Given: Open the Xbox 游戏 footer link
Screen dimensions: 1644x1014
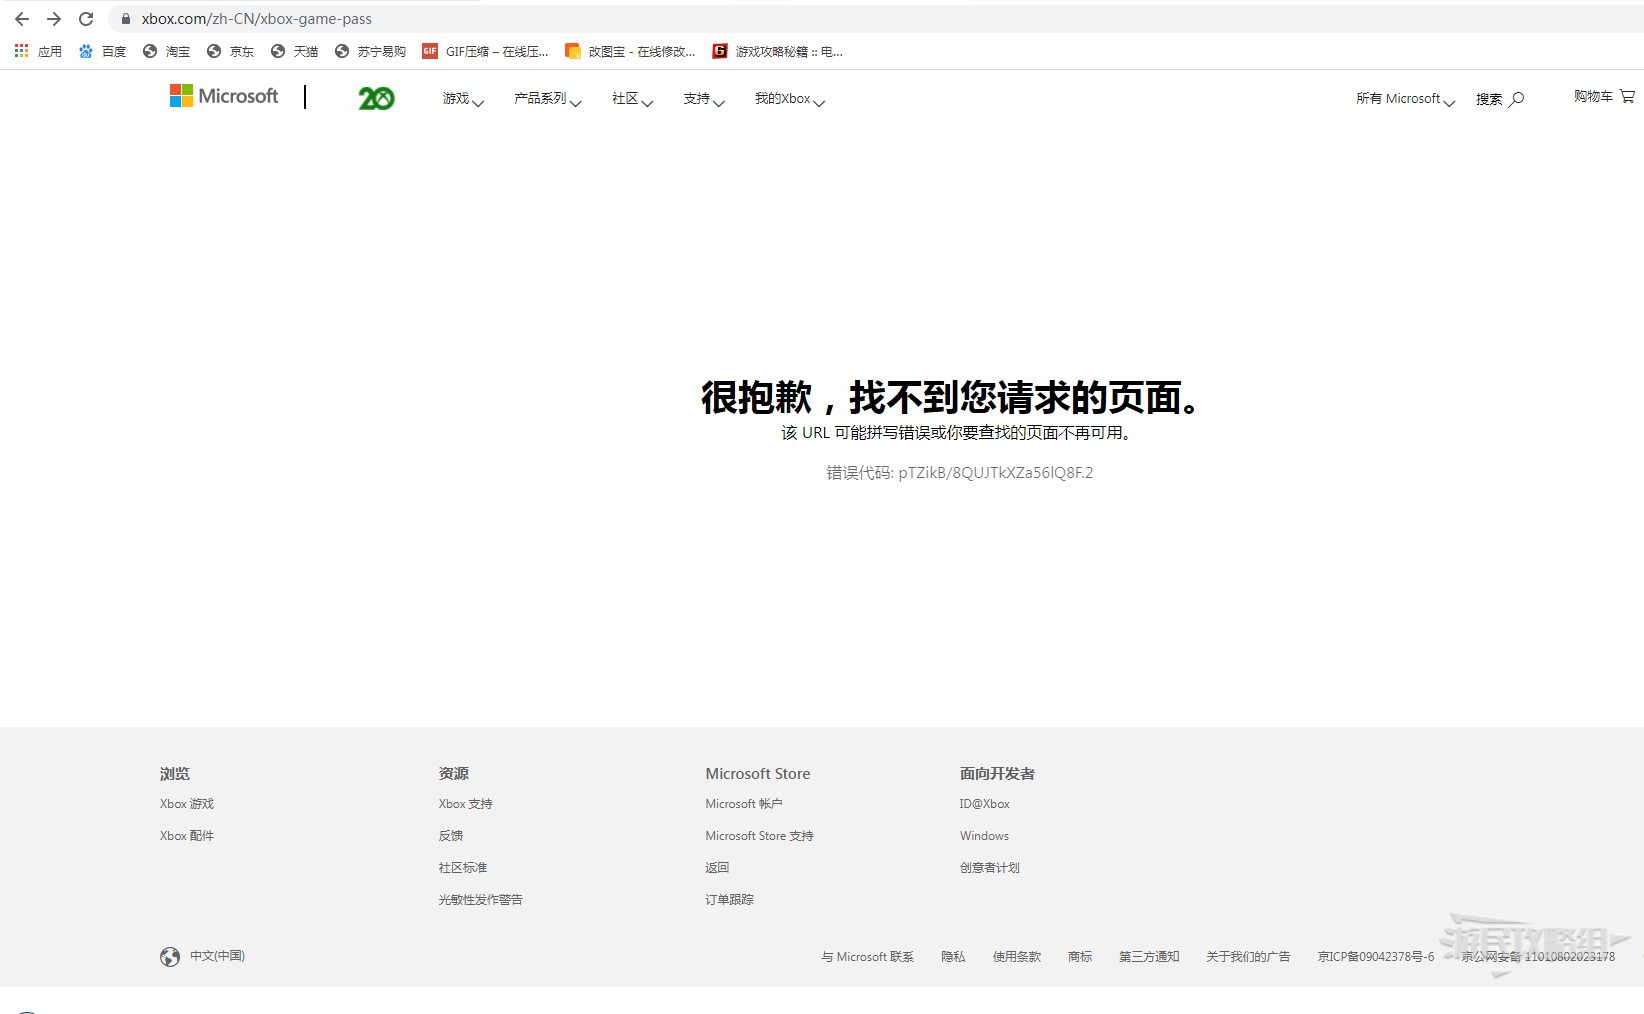Looking at the screenshot, I should point(187,804).
